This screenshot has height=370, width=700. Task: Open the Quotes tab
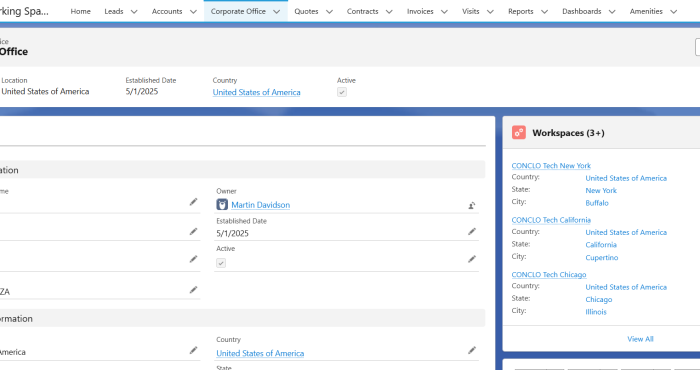pyautogui.click(x=306, y=12)
